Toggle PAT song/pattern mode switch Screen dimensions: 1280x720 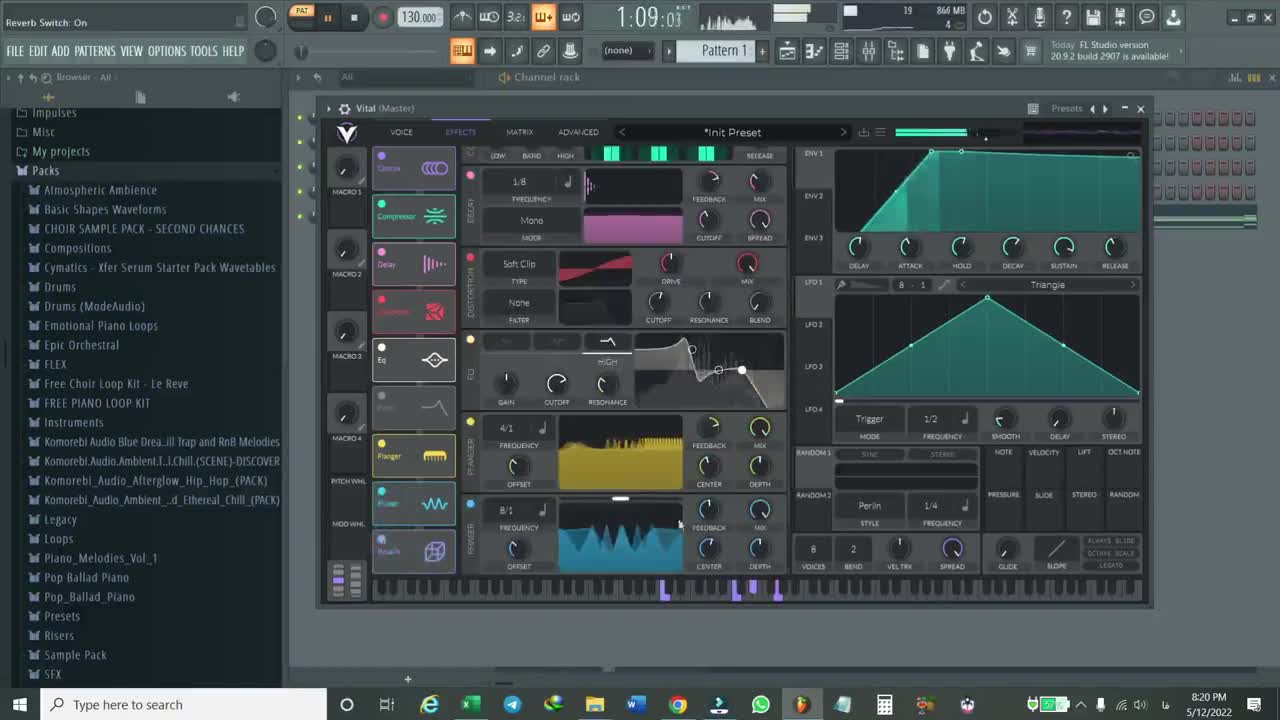pos(301,13)
